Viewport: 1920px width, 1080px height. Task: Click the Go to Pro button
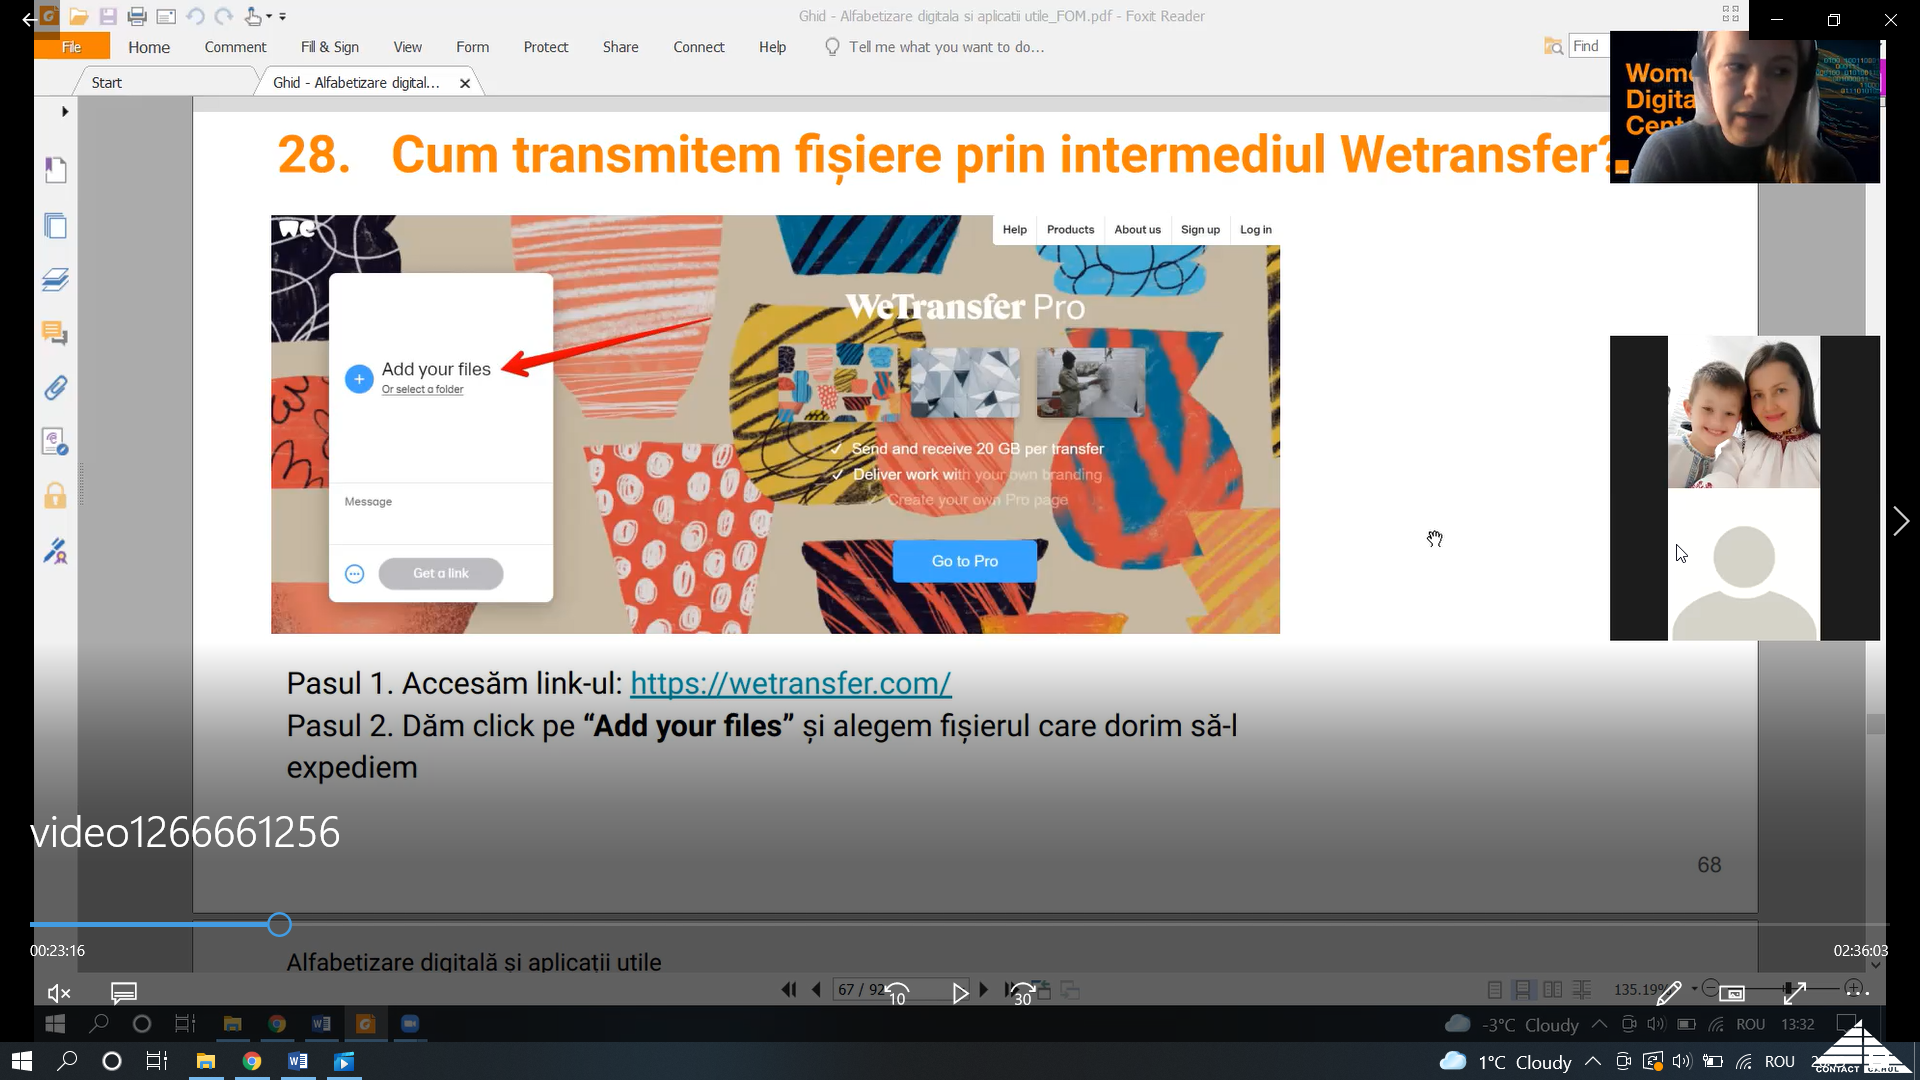(x=964, y=561)
